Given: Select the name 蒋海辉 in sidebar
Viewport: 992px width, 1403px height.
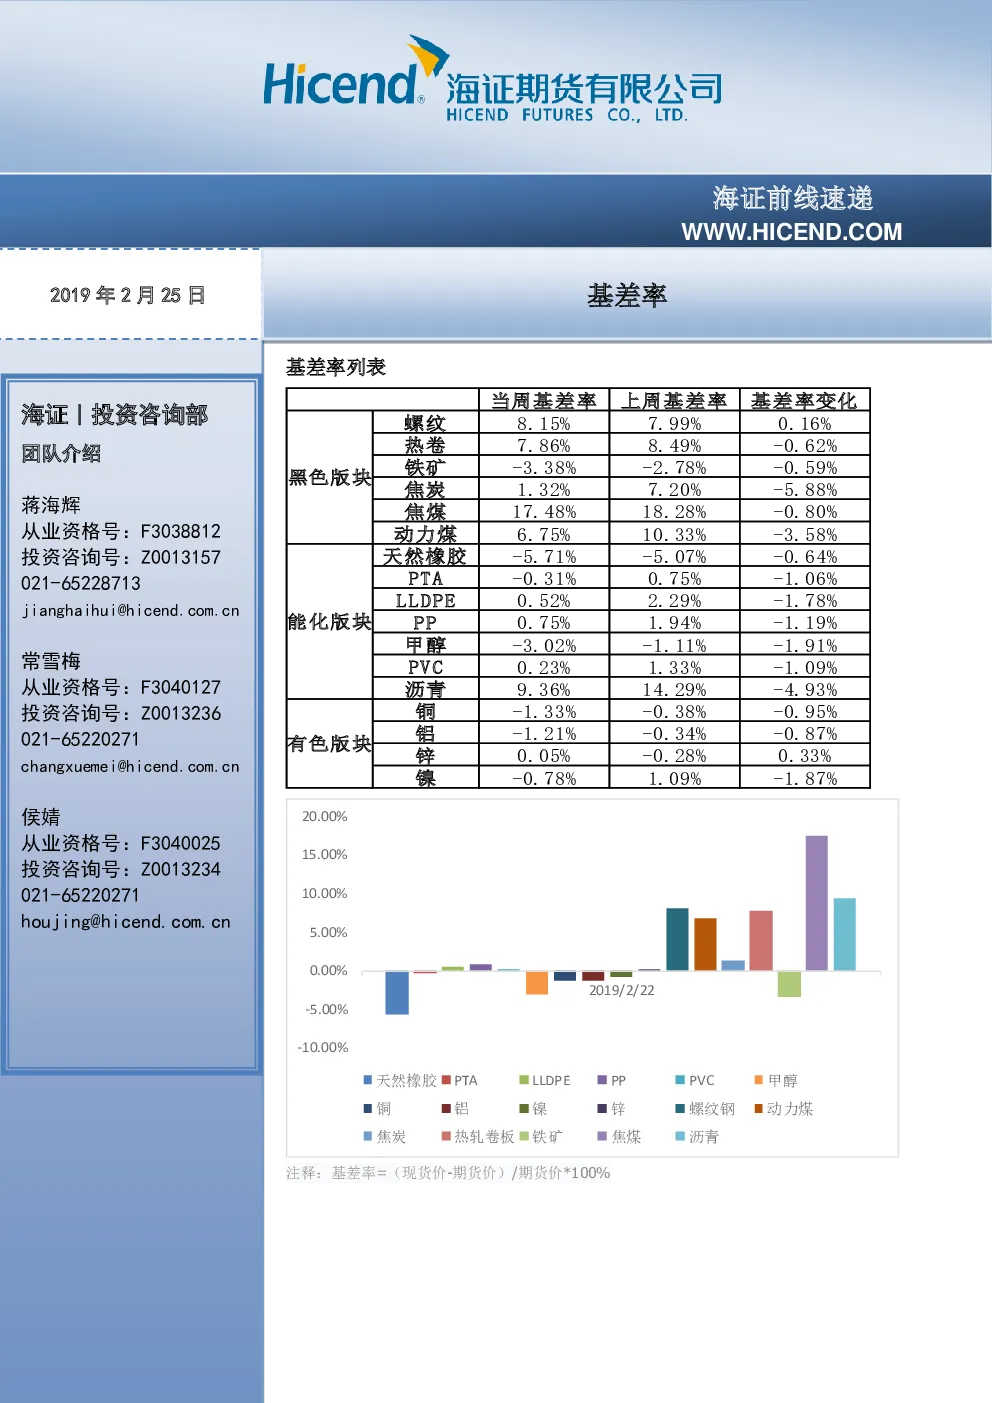Looking at the screenshot, I should [51, 505].
